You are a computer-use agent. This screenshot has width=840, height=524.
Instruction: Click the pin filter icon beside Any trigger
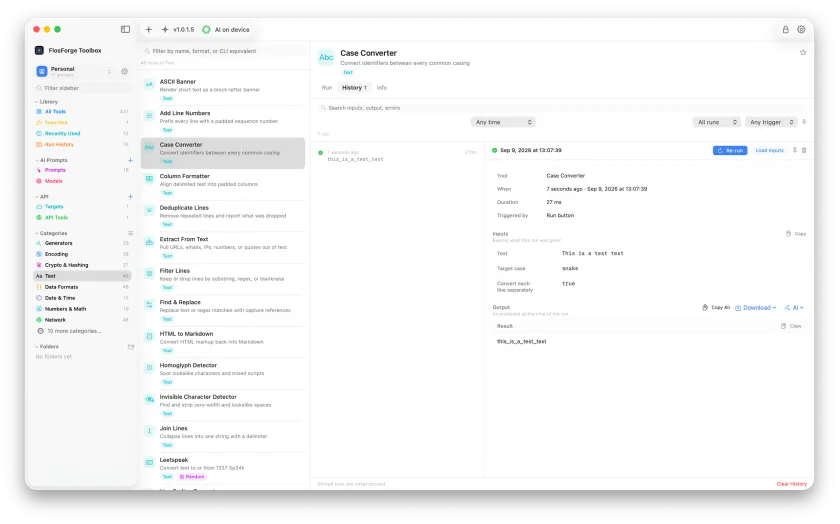click(804, 122)
